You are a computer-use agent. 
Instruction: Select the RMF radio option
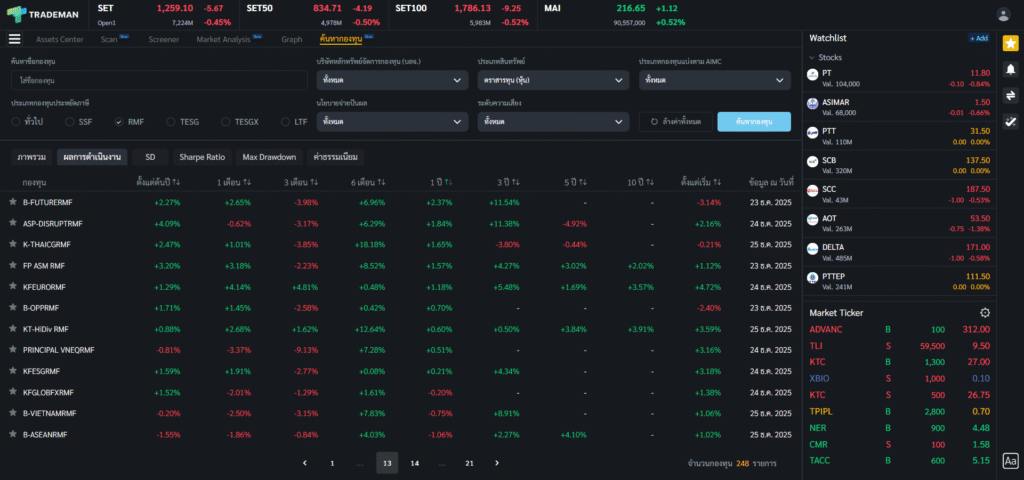coord(119,122)
